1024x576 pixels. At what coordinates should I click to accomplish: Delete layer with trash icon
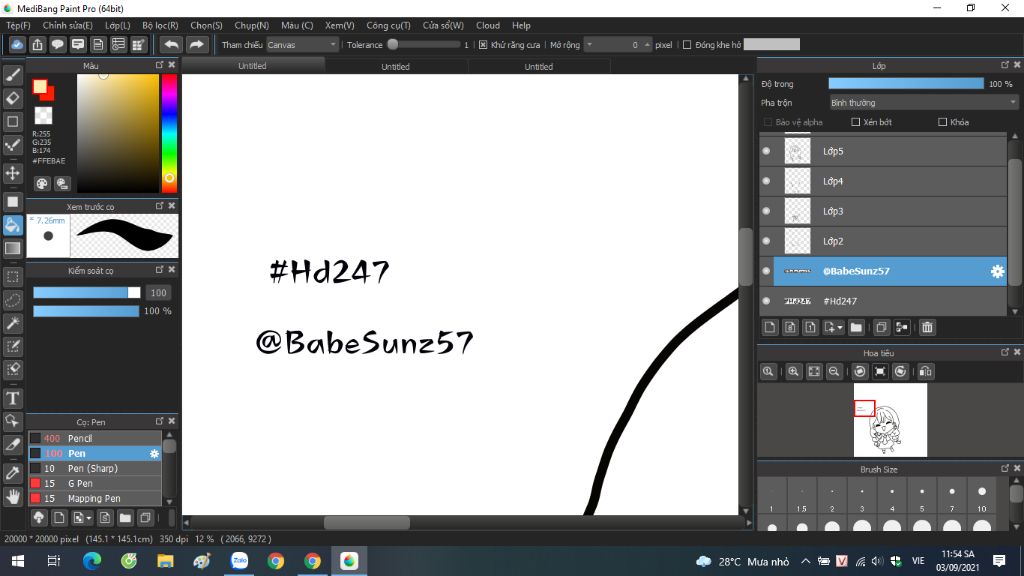(927, 327)
